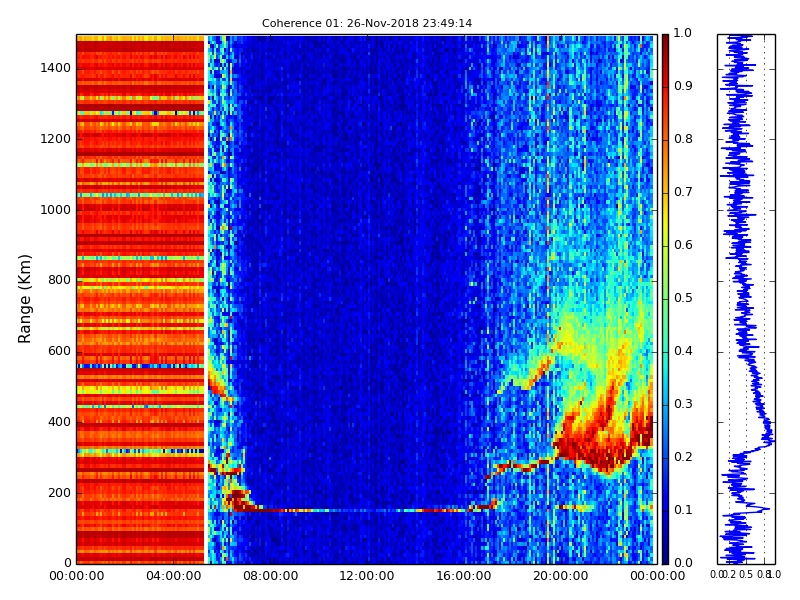Click the 800 range tick label
The height and width of the screenshot is (600, 800).
(59, 280)
